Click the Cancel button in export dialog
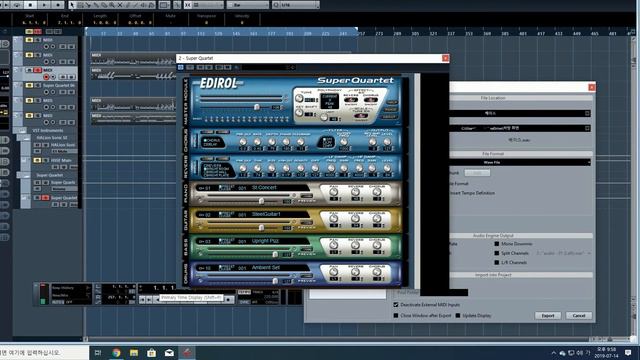The width and height of the screenshot is (640, 360). coord(579,316)
